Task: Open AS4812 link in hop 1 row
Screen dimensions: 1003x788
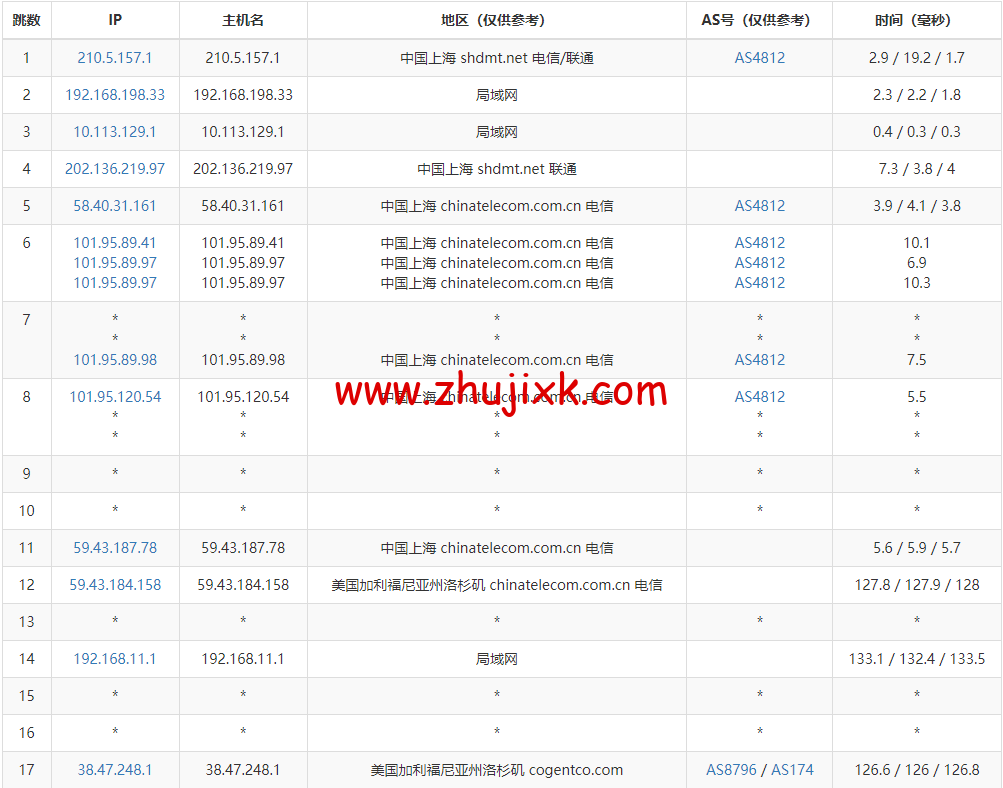Action: [x=760, y=58]
